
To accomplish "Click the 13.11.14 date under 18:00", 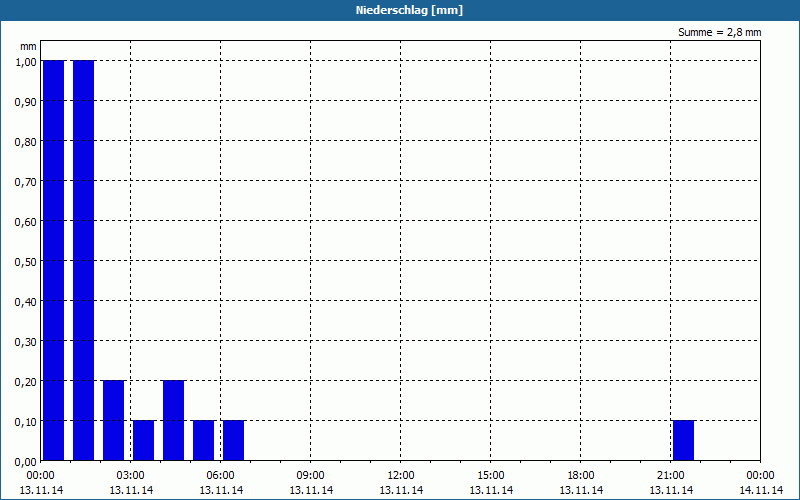I will [581, 490].
